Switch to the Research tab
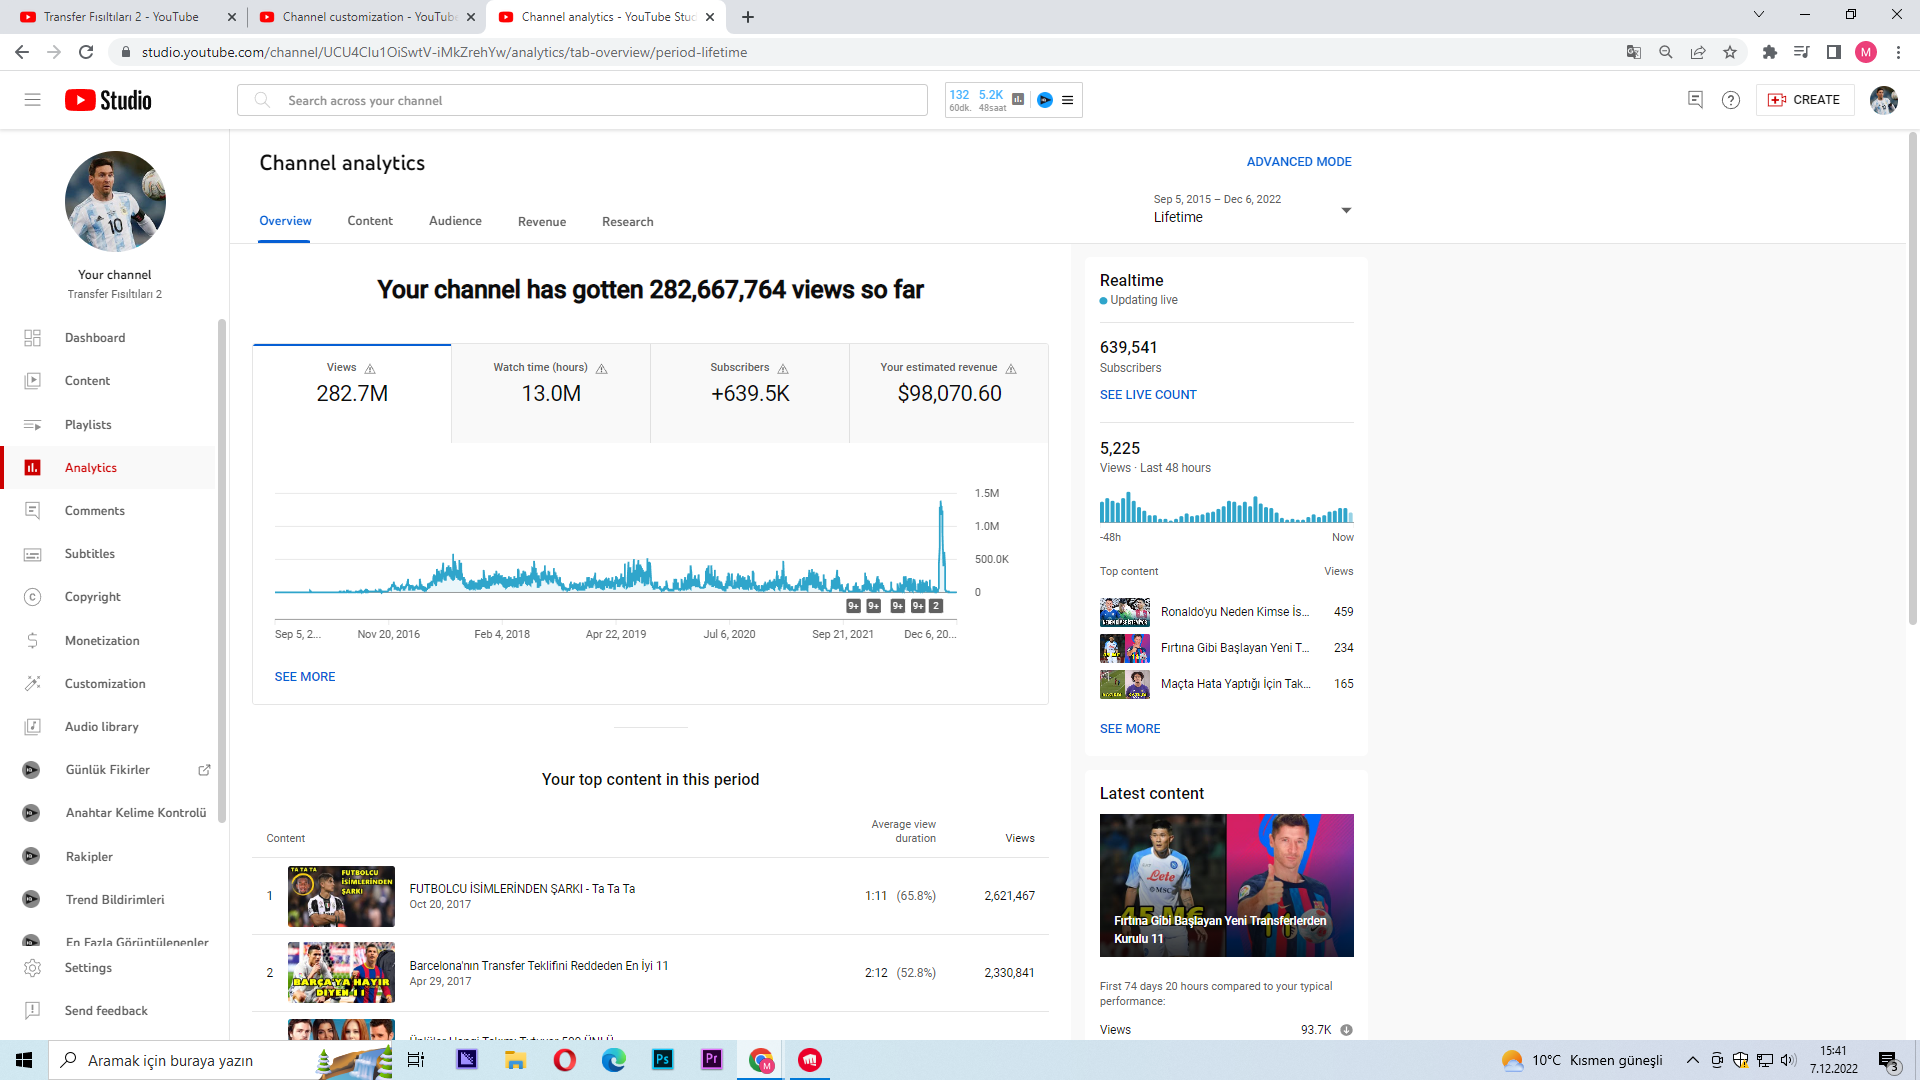Viewport: 1920px width, 1080px height. click(628, 222)
